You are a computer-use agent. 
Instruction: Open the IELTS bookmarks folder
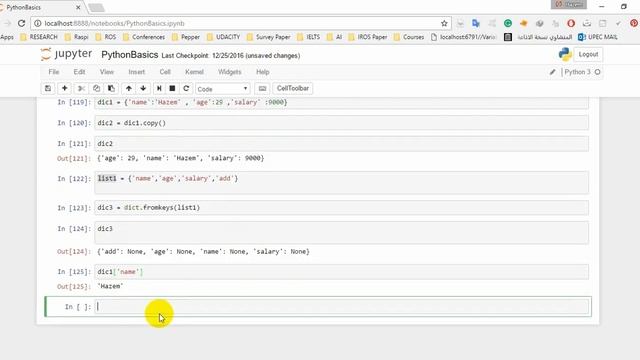tap(309, 37)
